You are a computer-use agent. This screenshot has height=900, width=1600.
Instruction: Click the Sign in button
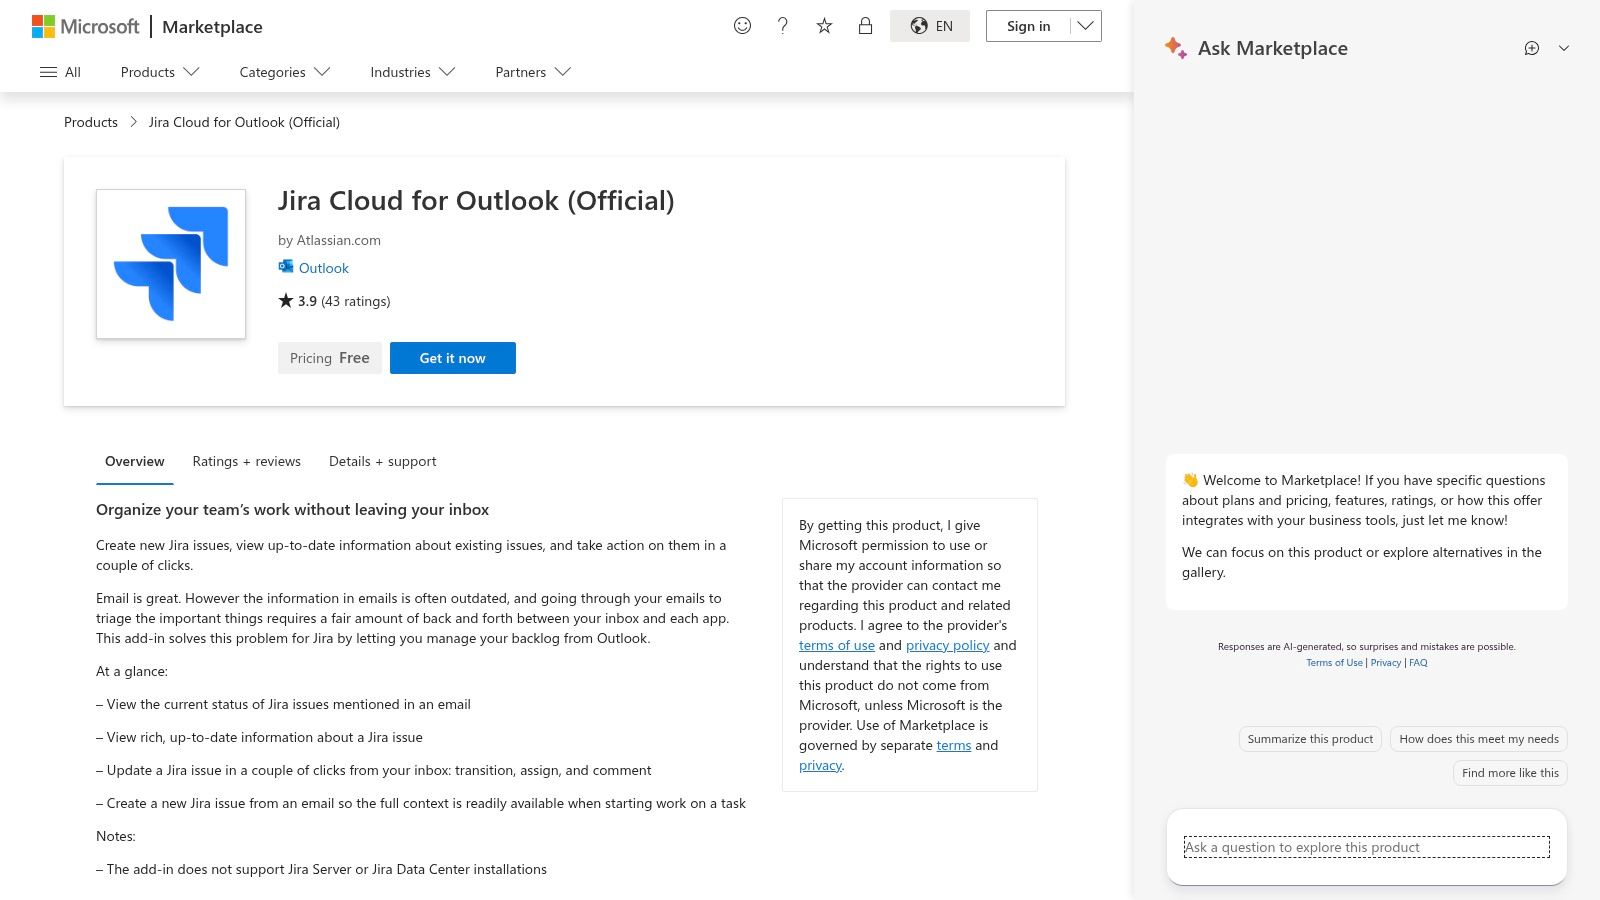pyautogui.click(x=1028, y=26)
